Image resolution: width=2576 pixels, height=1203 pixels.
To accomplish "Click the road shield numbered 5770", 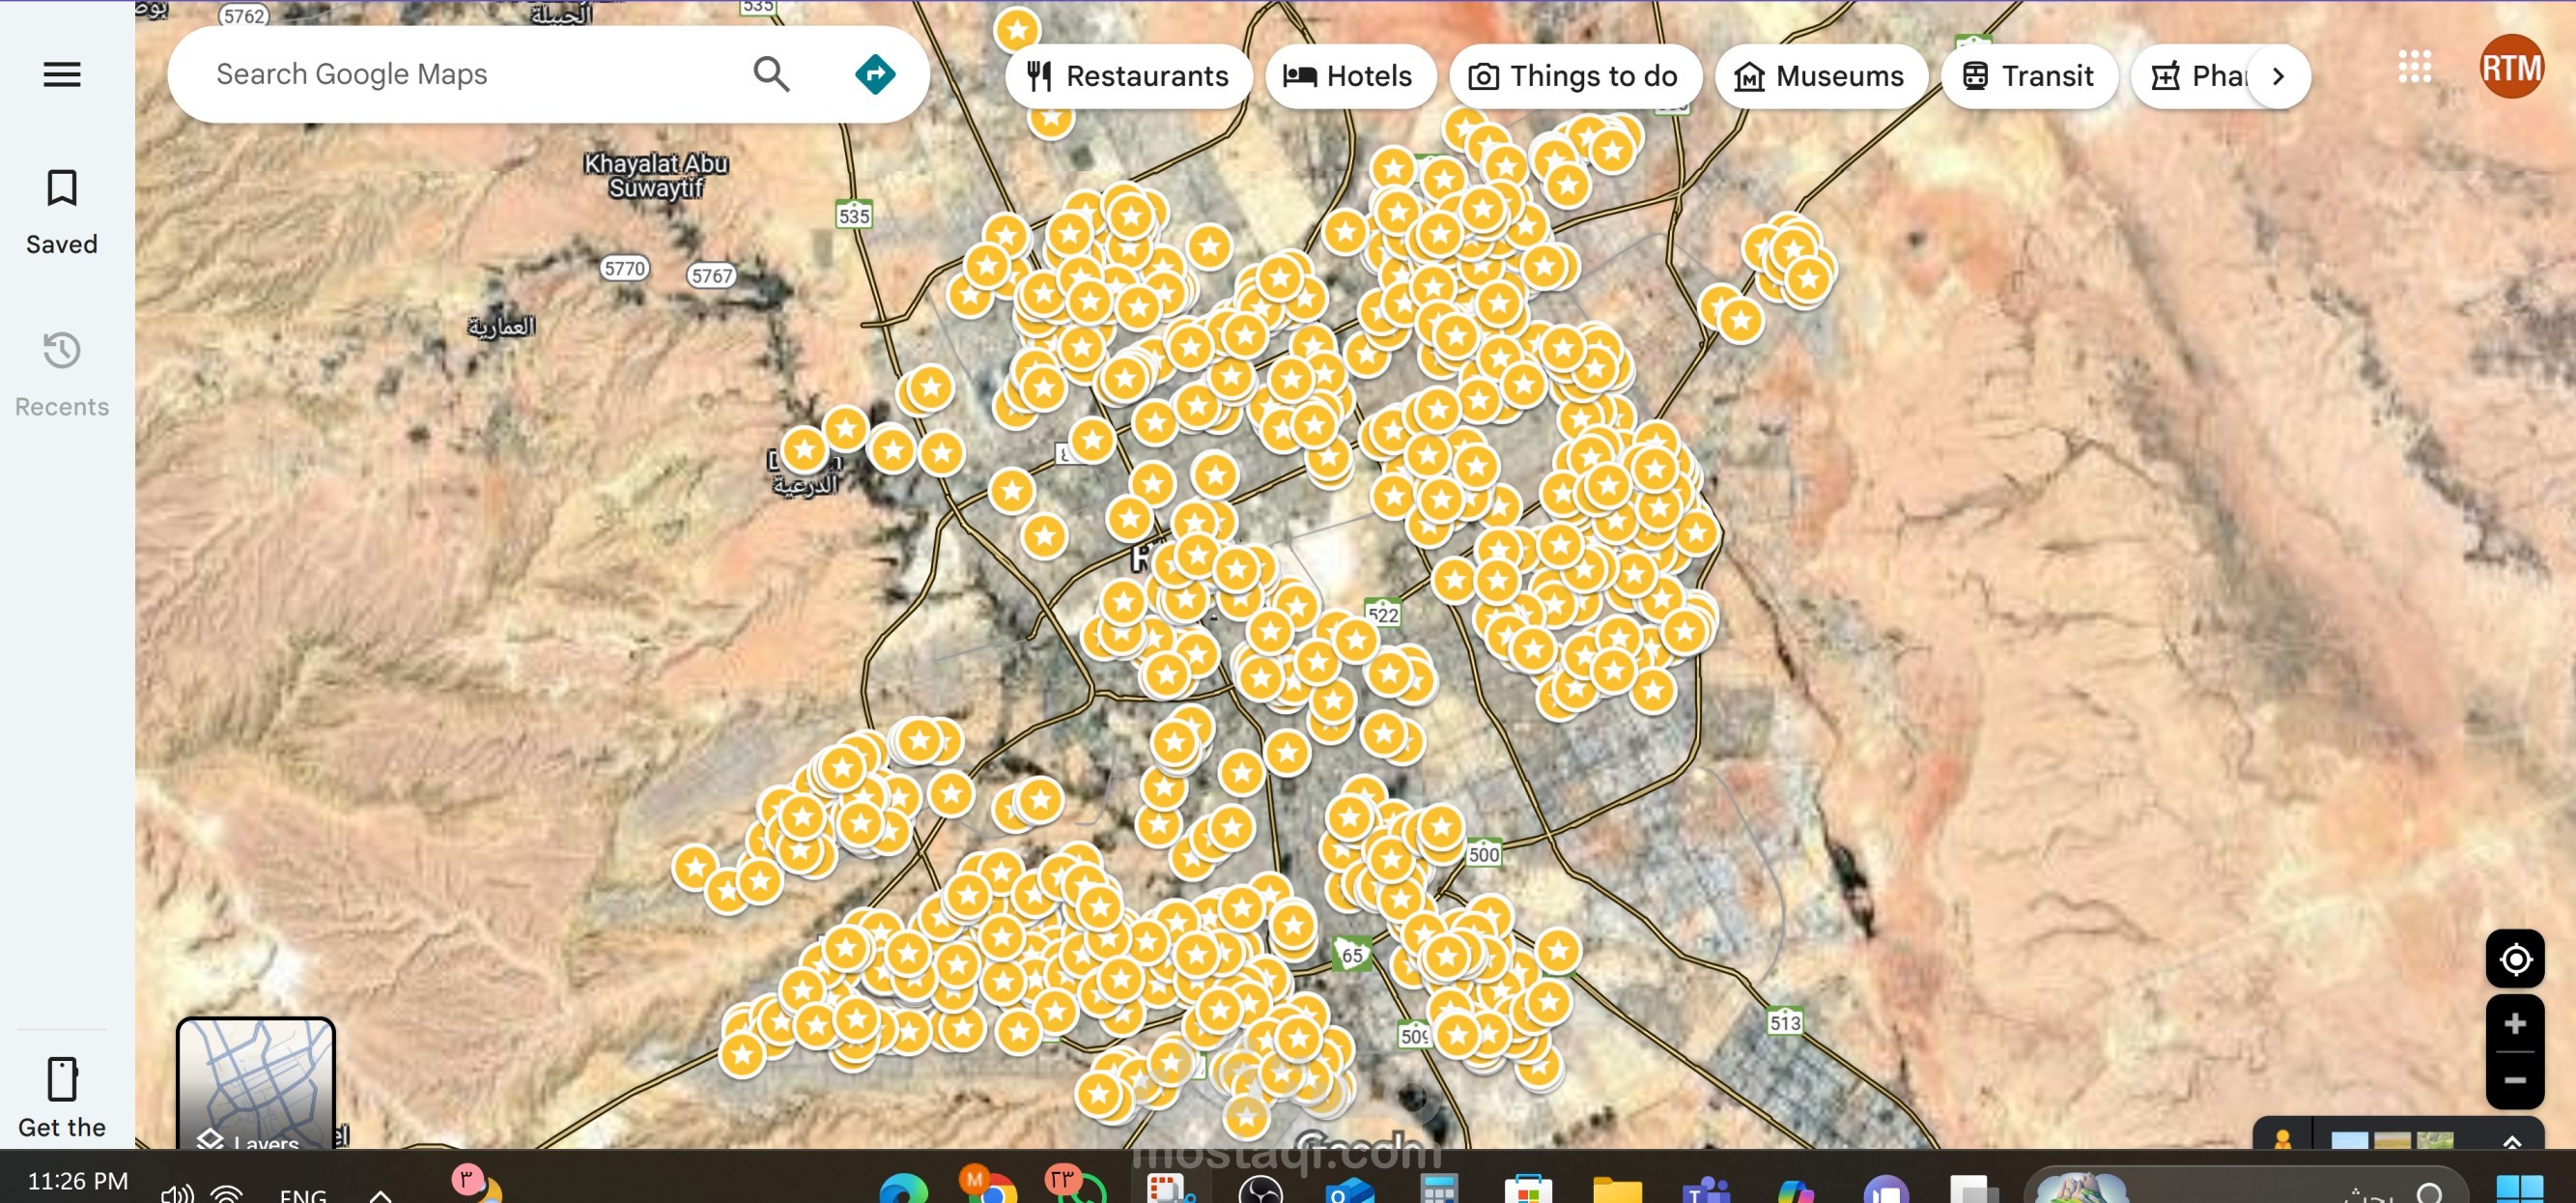I will 625,268.
